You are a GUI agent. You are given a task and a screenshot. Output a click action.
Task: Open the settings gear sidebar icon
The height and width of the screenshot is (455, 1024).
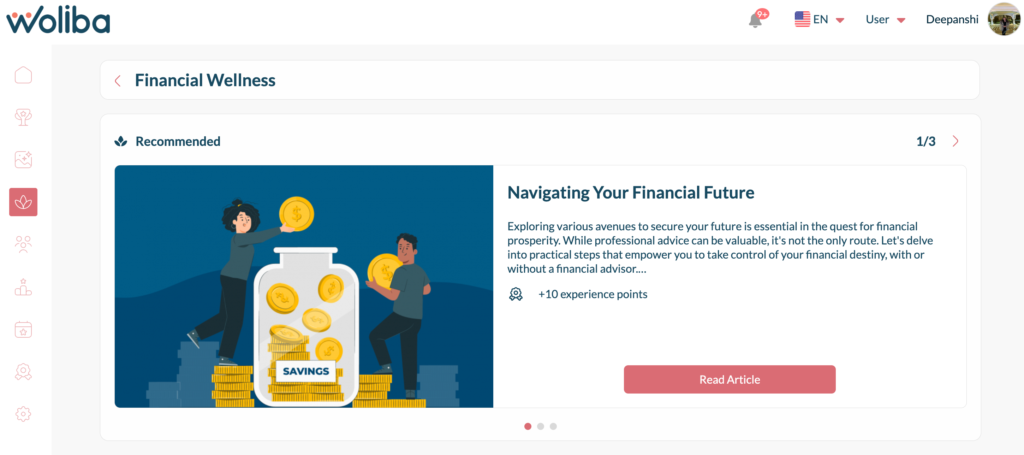[23, 414]
